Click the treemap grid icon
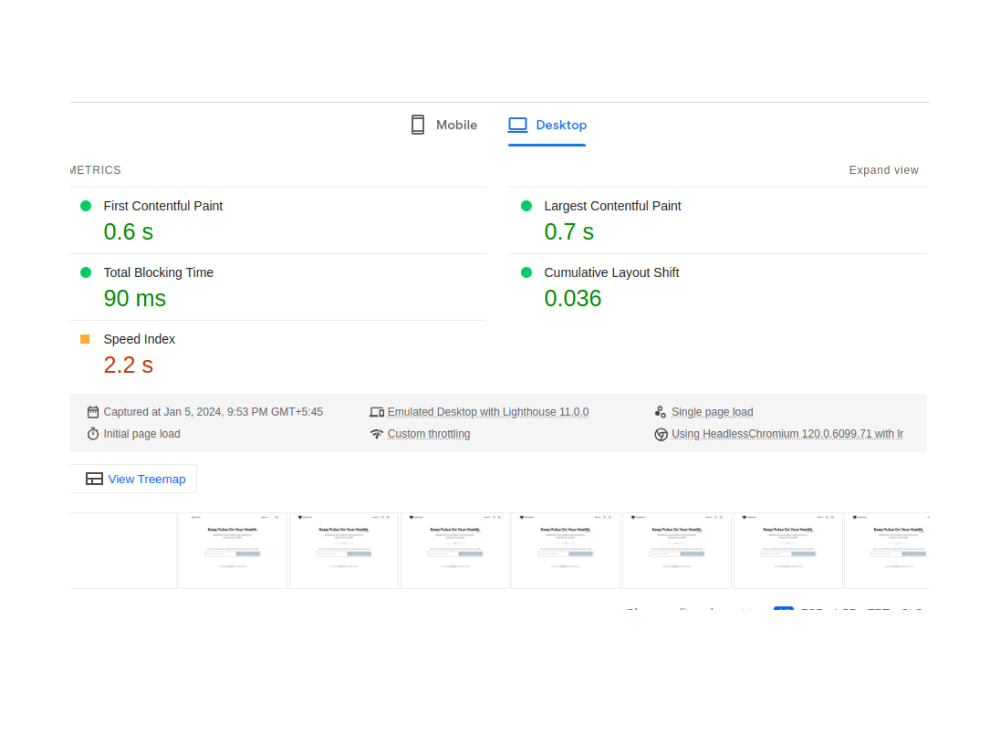Image resolution: width=1000 pixels, height=750 pixels. click(x=94, y=479)
